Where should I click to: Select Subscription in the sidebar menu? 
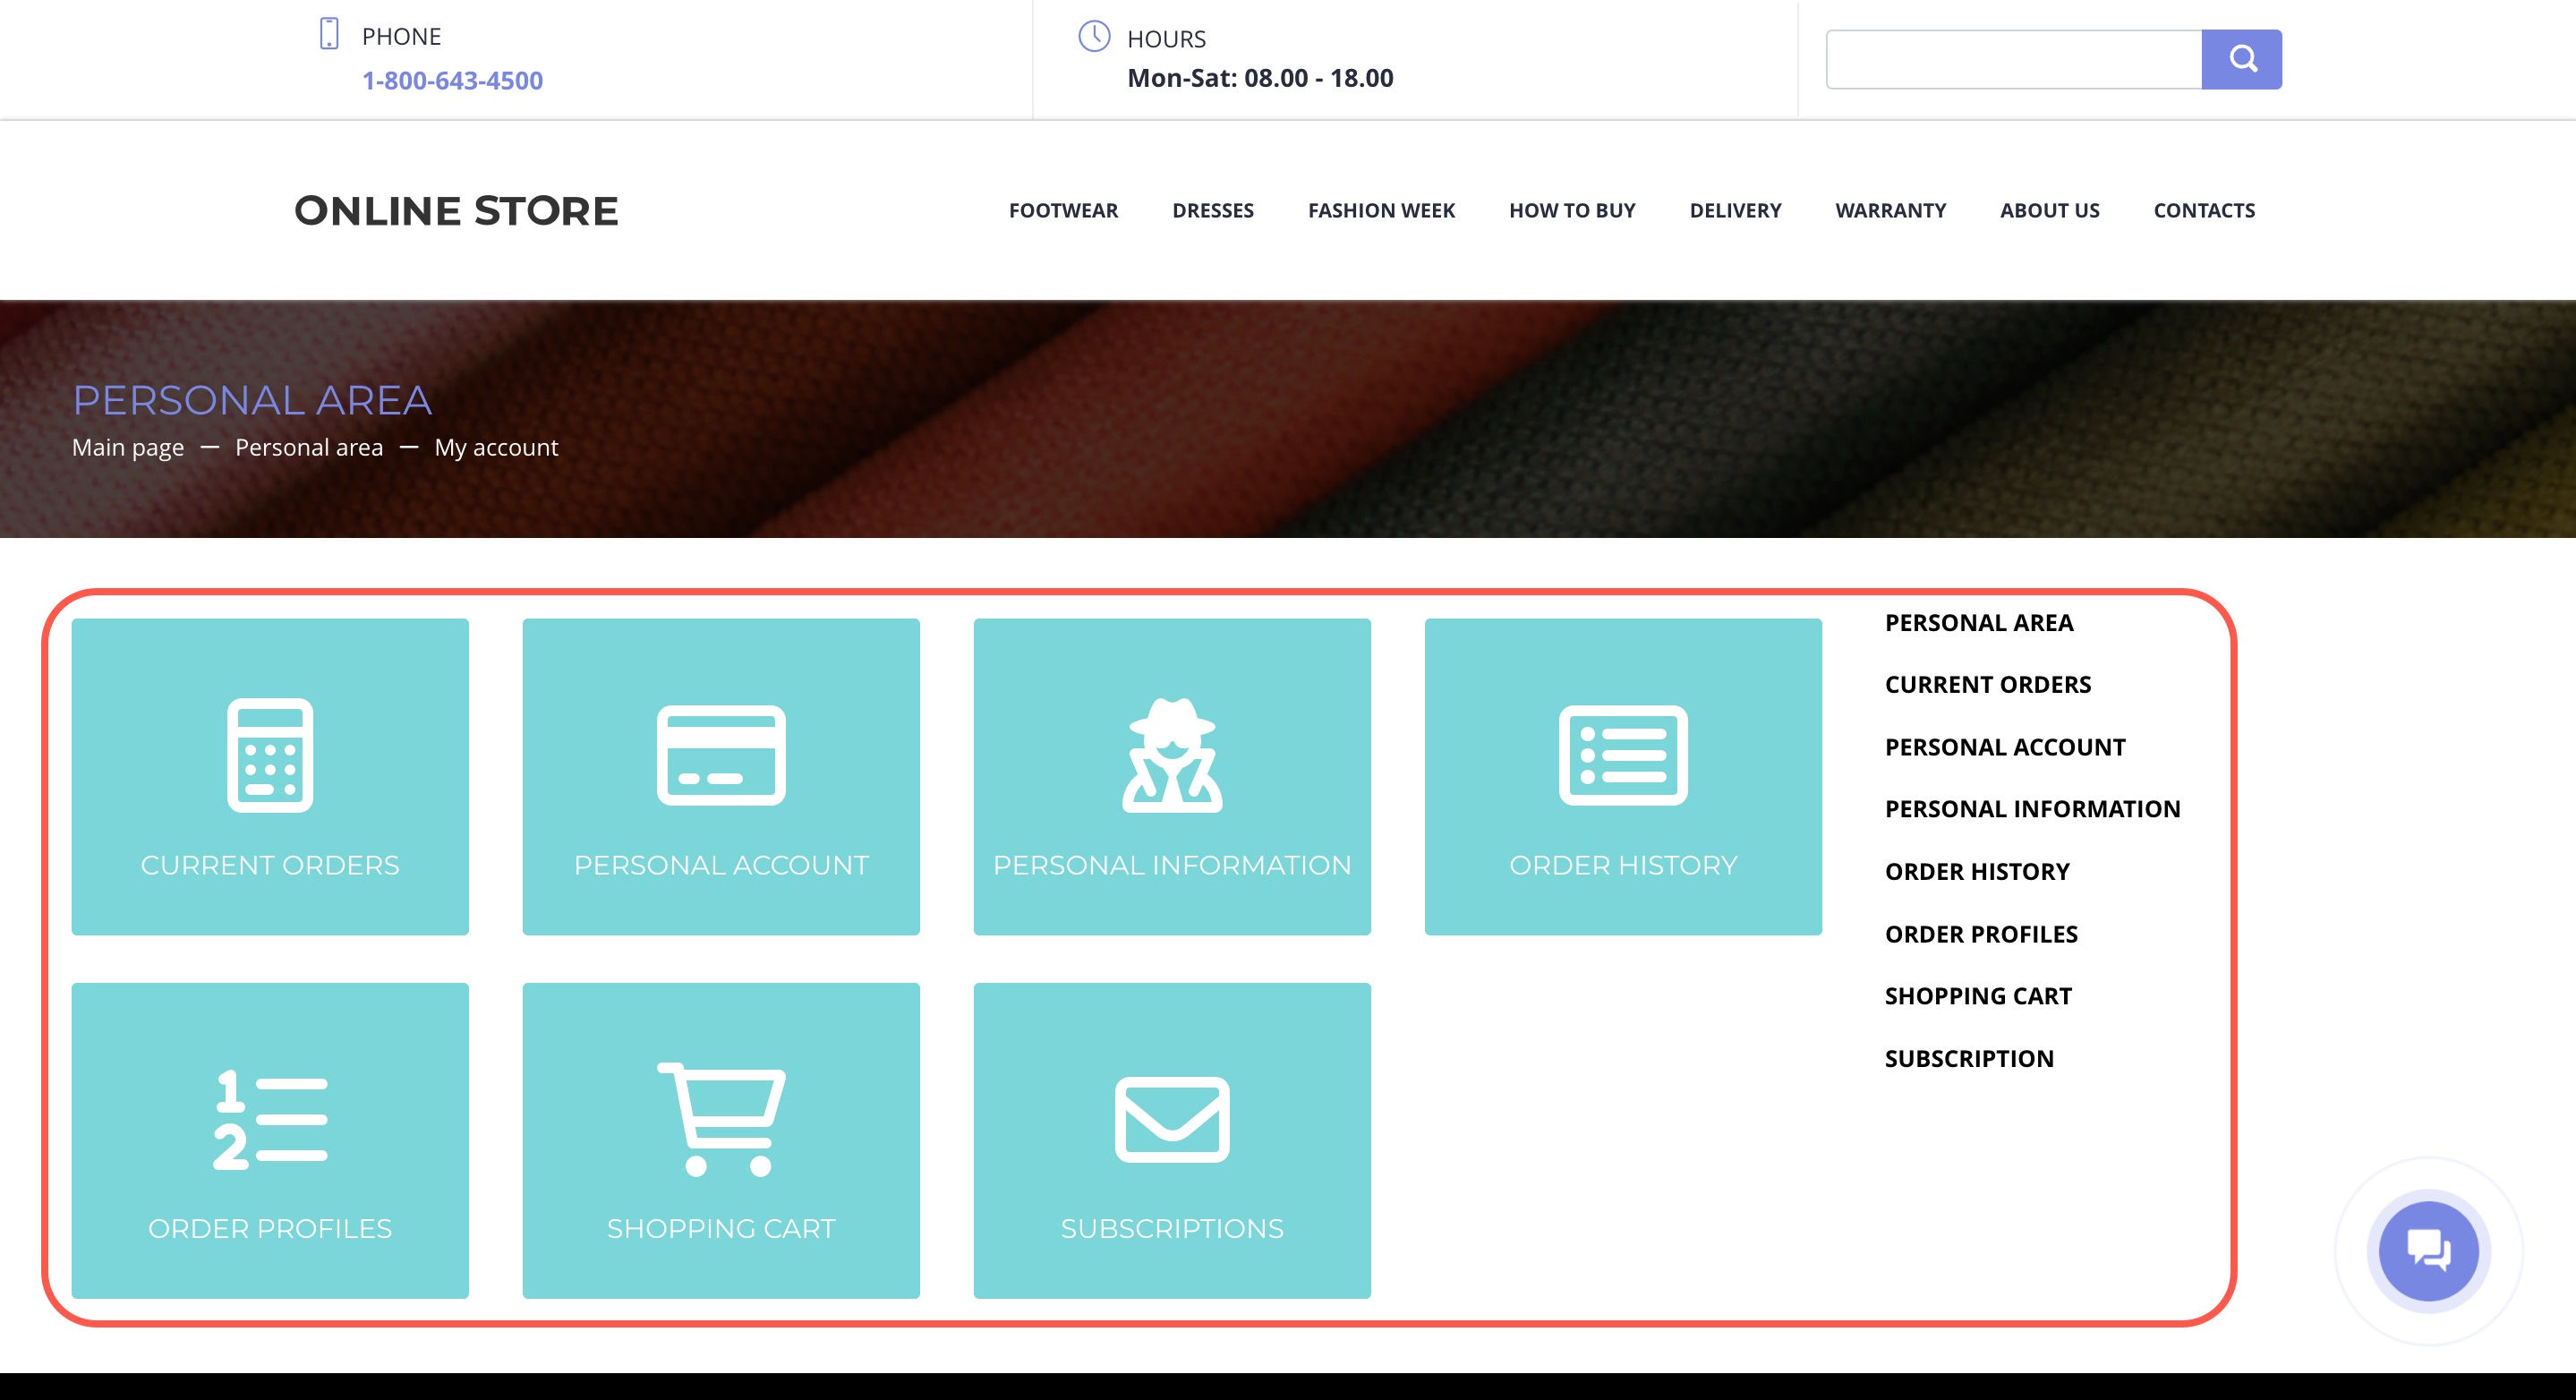pyautogui.click(x=1969, y=1058)
